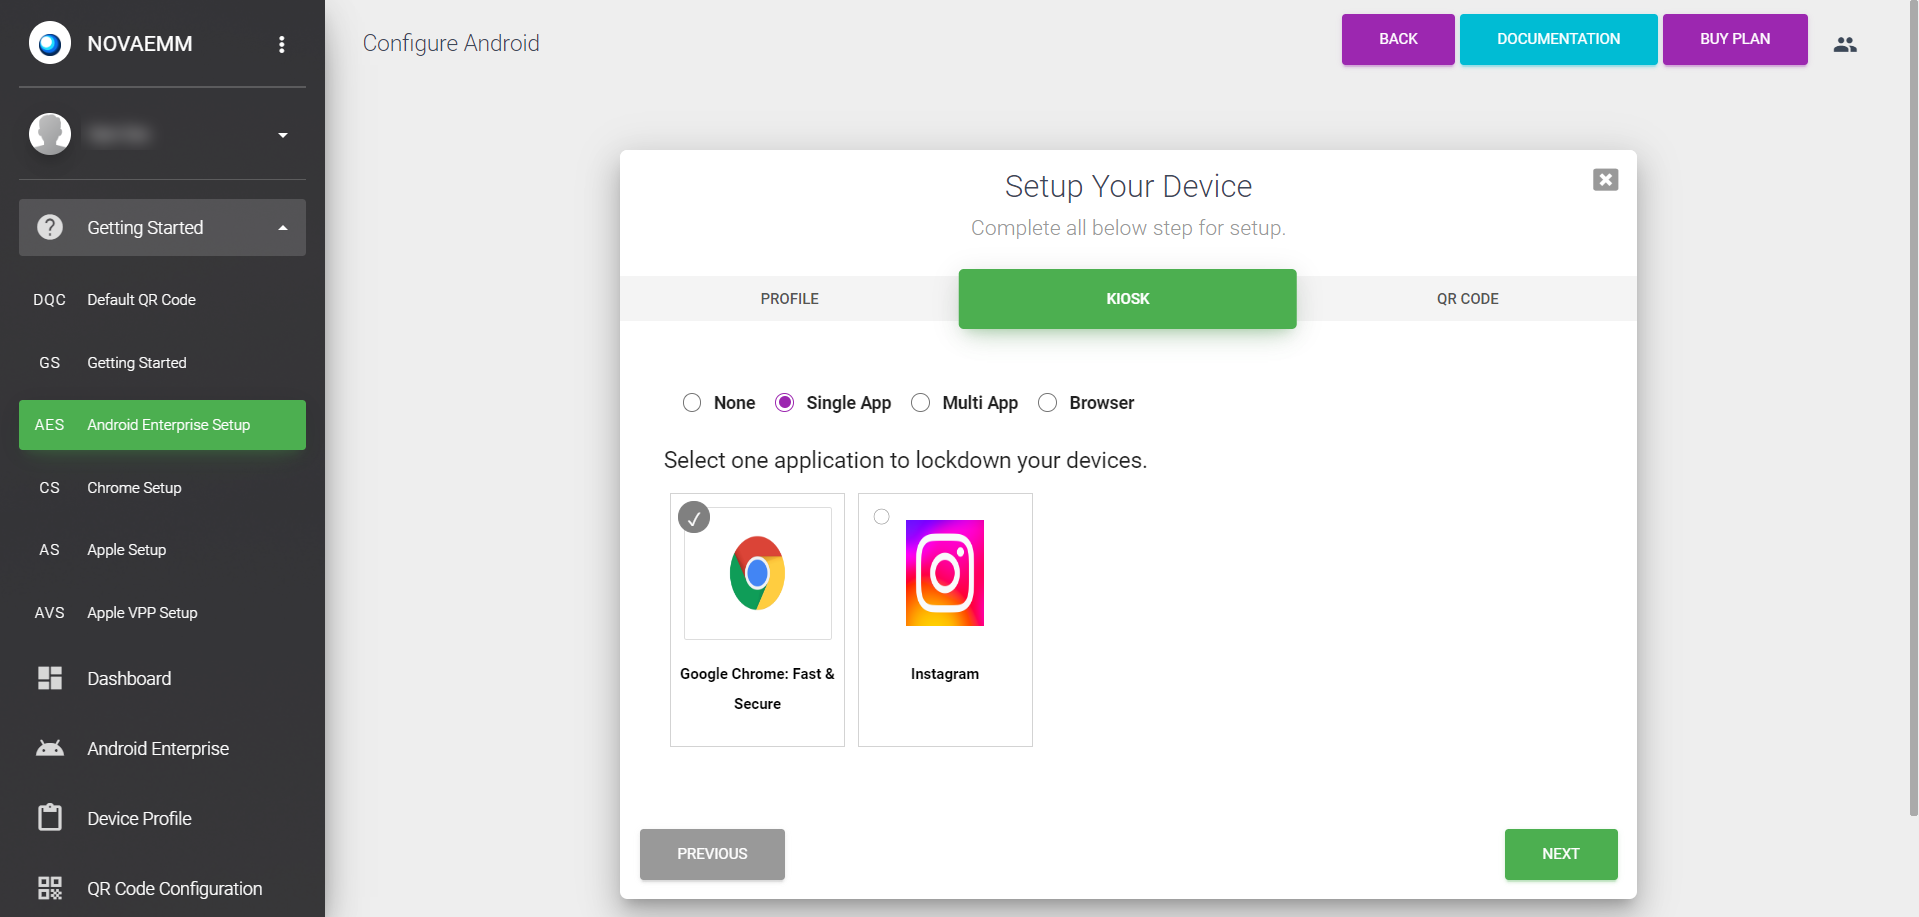
Task: Open Device Profile sidebar label
Action: tap(139, 819)
